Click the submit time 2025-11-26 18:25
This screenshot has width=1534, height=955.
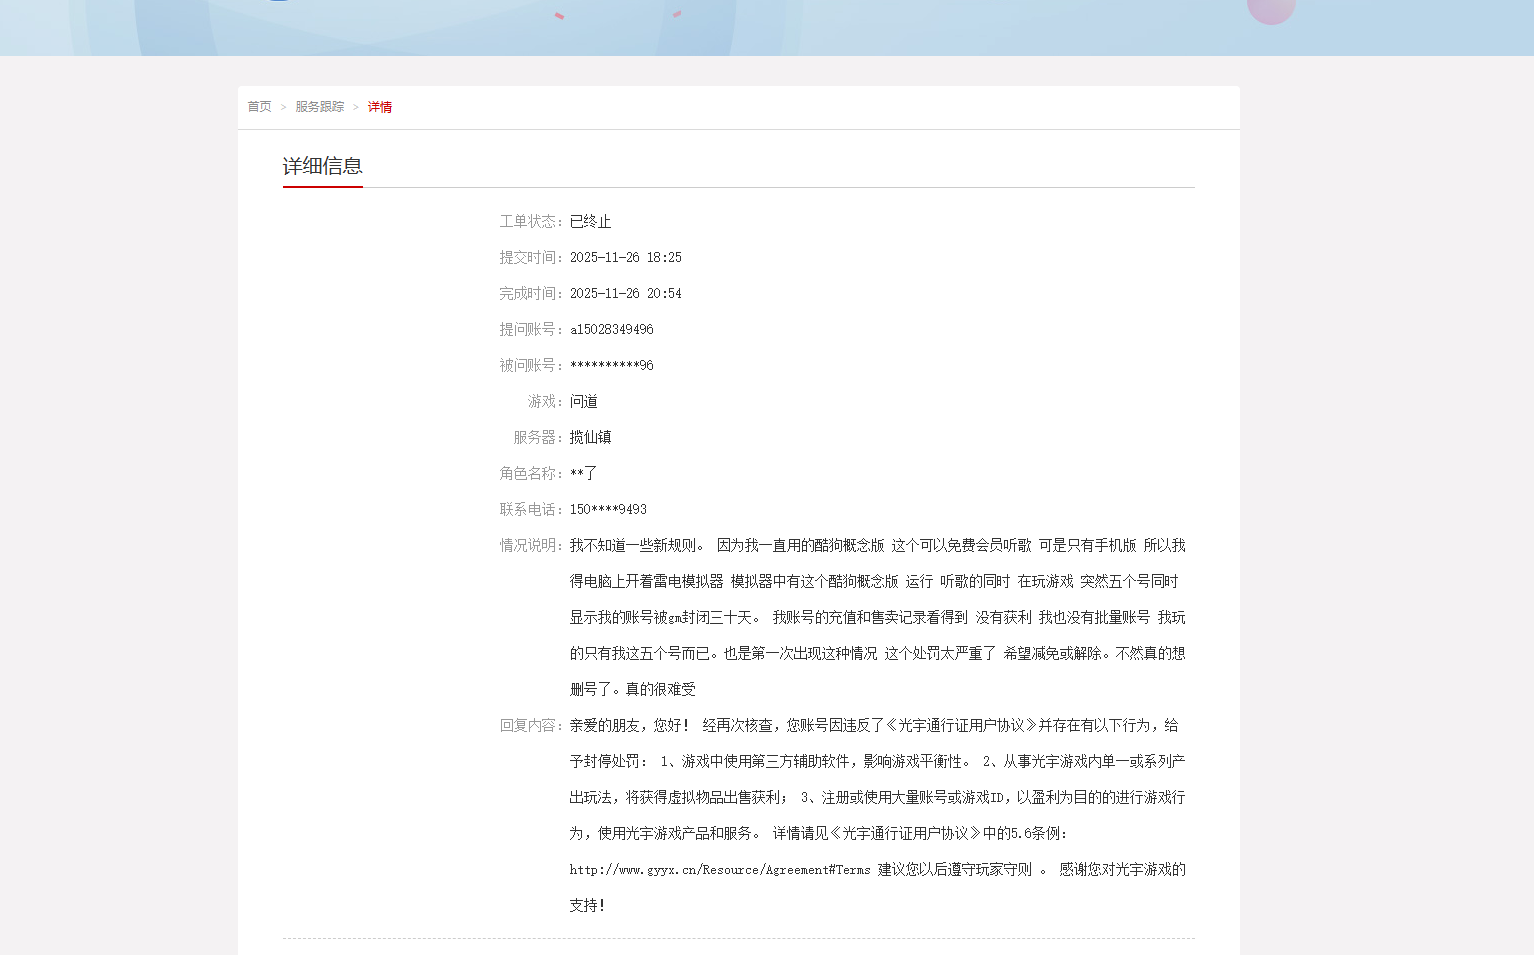pos(625,258)
